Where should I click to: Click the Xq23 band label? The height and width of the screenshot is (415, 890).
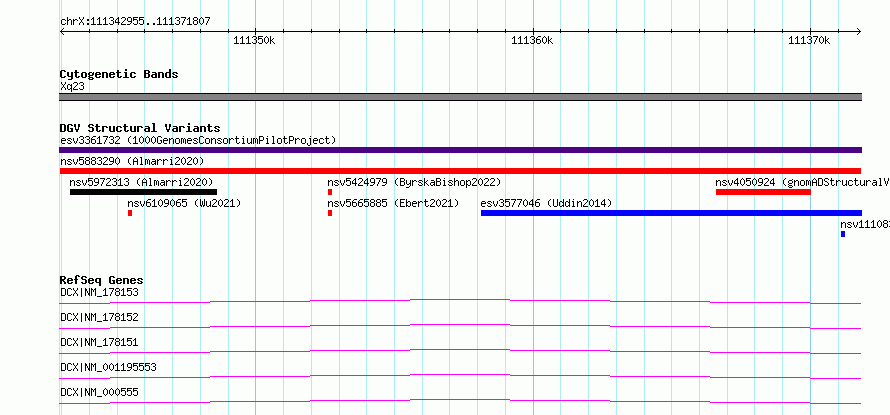click(72, 86)
